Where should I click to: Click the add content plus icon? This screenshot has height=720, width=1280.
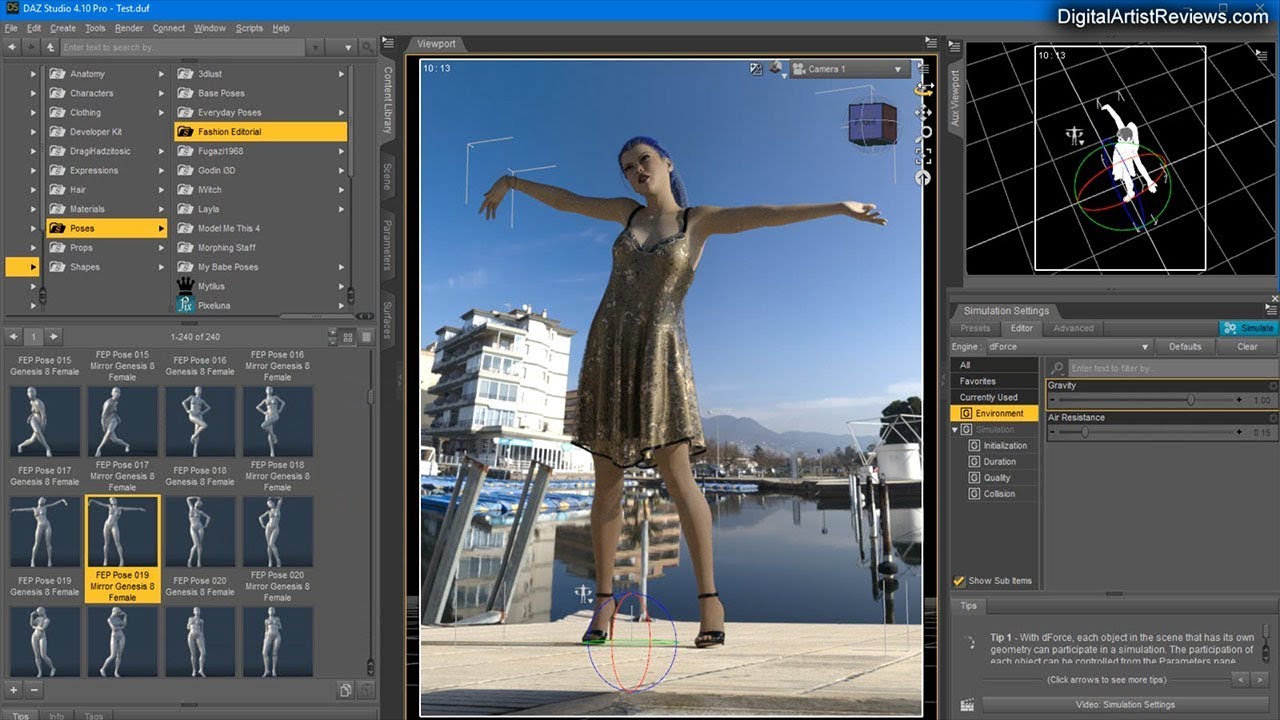coord(14,690)
